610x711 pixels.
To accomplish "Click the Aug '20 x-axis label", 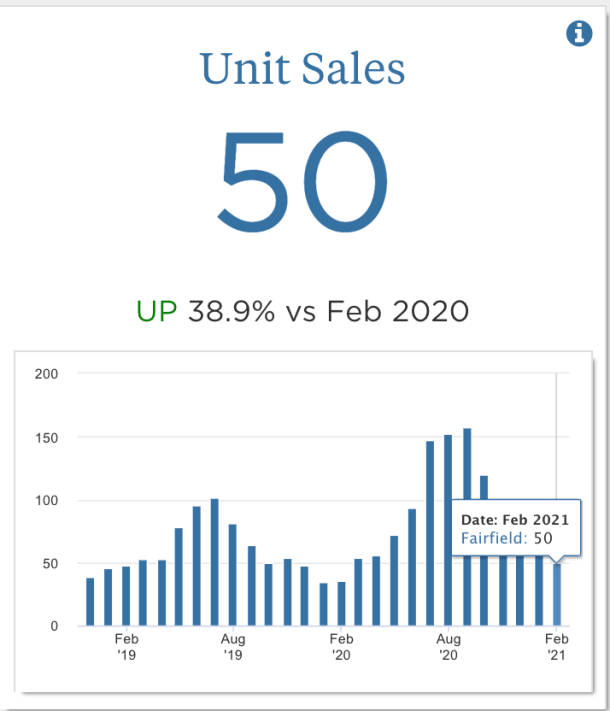I will coord(449,646).
